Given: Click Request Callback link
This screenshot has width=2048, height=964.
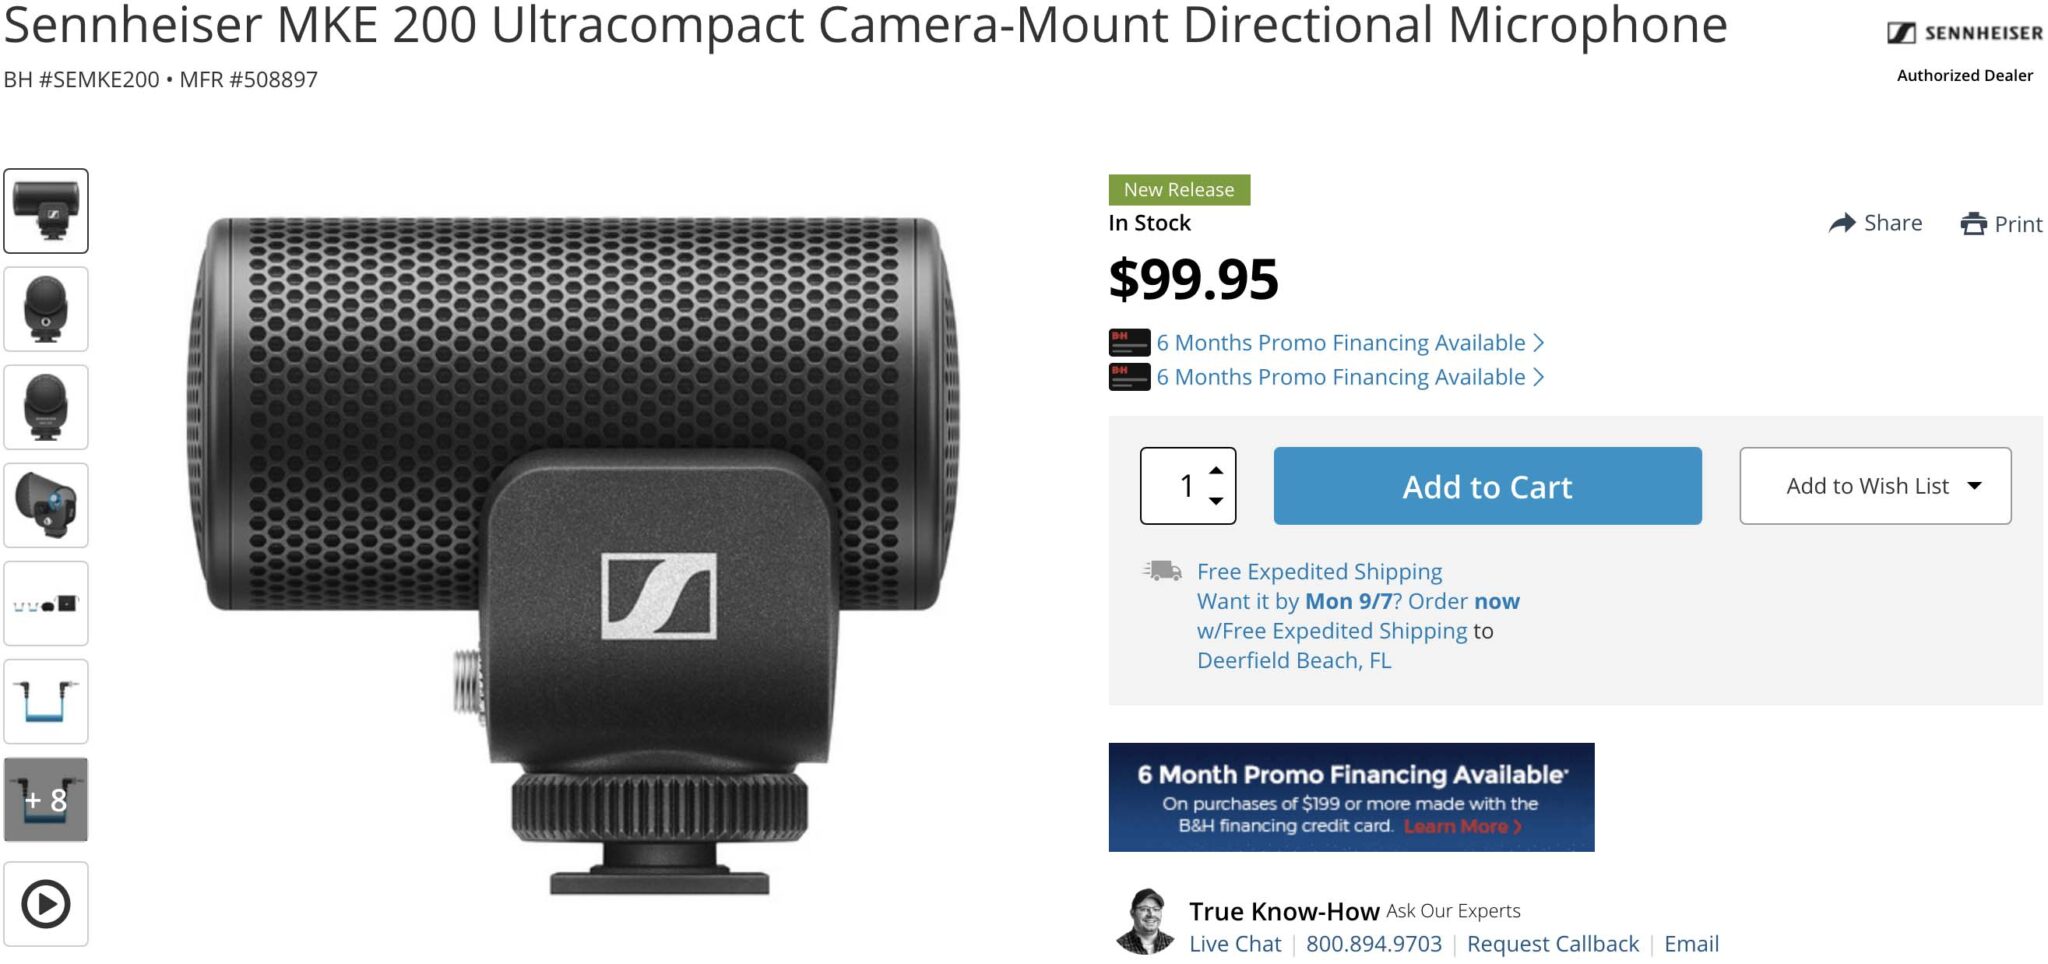Looking at the screenshot, I should click(1552, 944).
